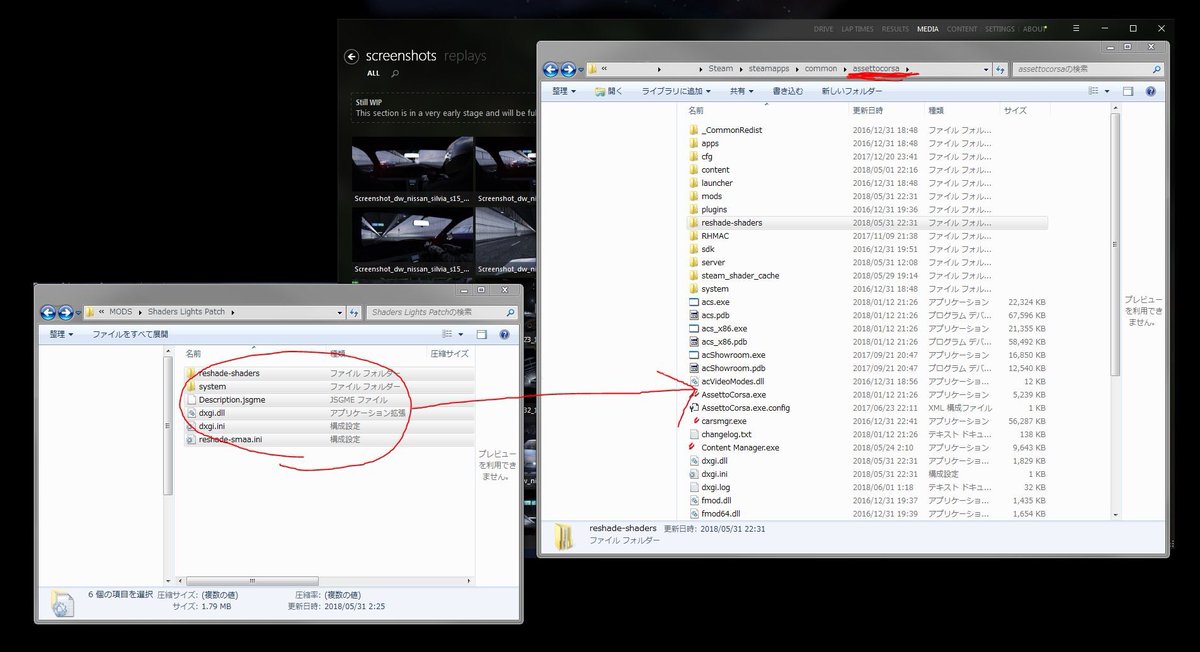The height and width of the screenshot is (652, 1200).
Task: Select the fmod64.dll file row
Action: pos(868,513)
